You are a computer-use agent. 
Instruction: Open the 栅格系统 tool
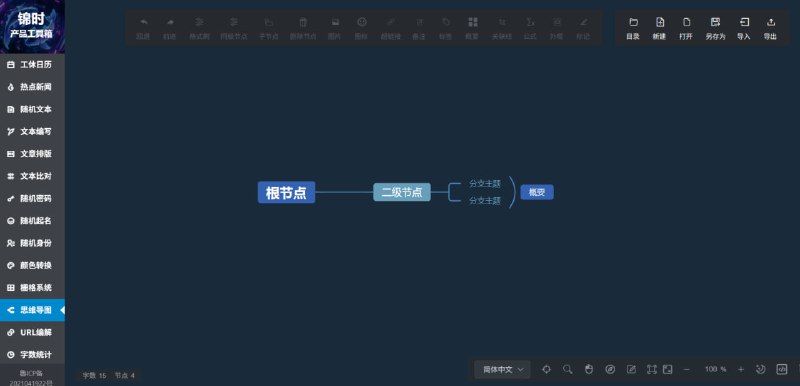coord(33,288)
